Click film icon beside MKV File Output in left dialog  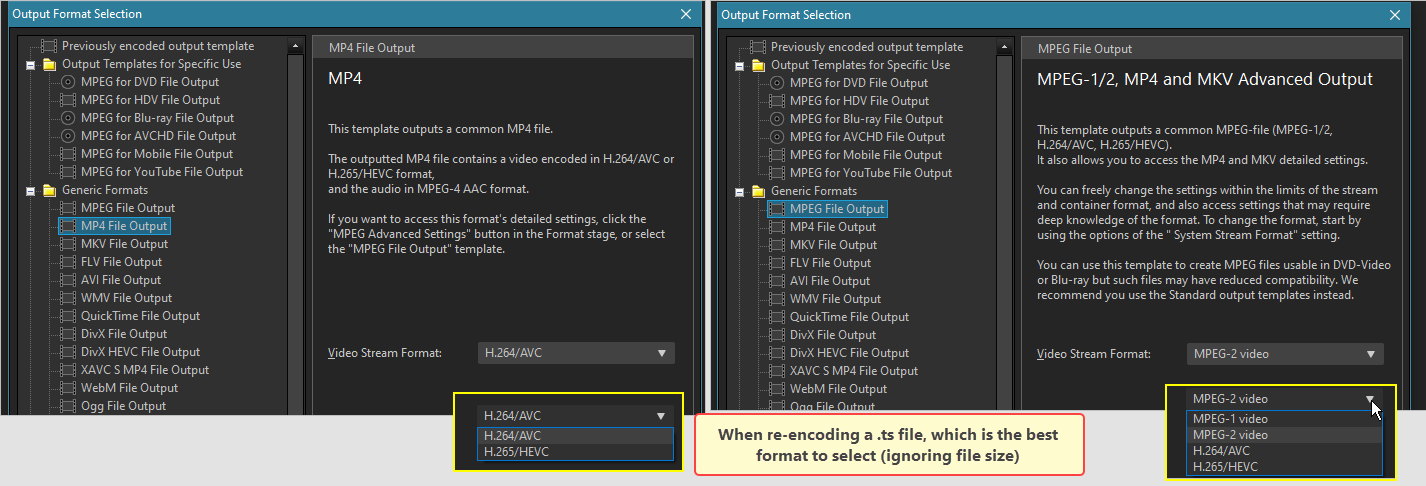pyautogui.click(x=68, y=244)
